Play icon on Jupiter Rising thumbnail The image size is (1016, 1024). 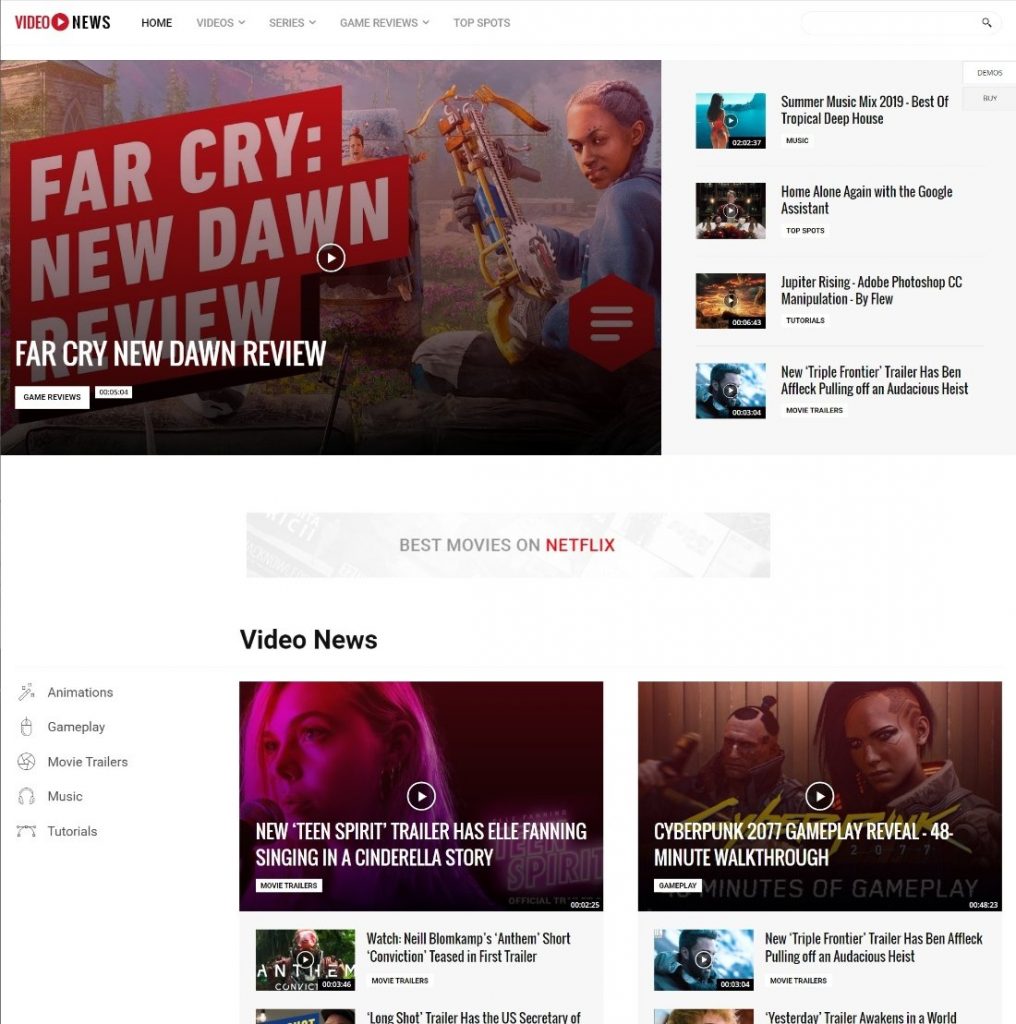[731, 300]
